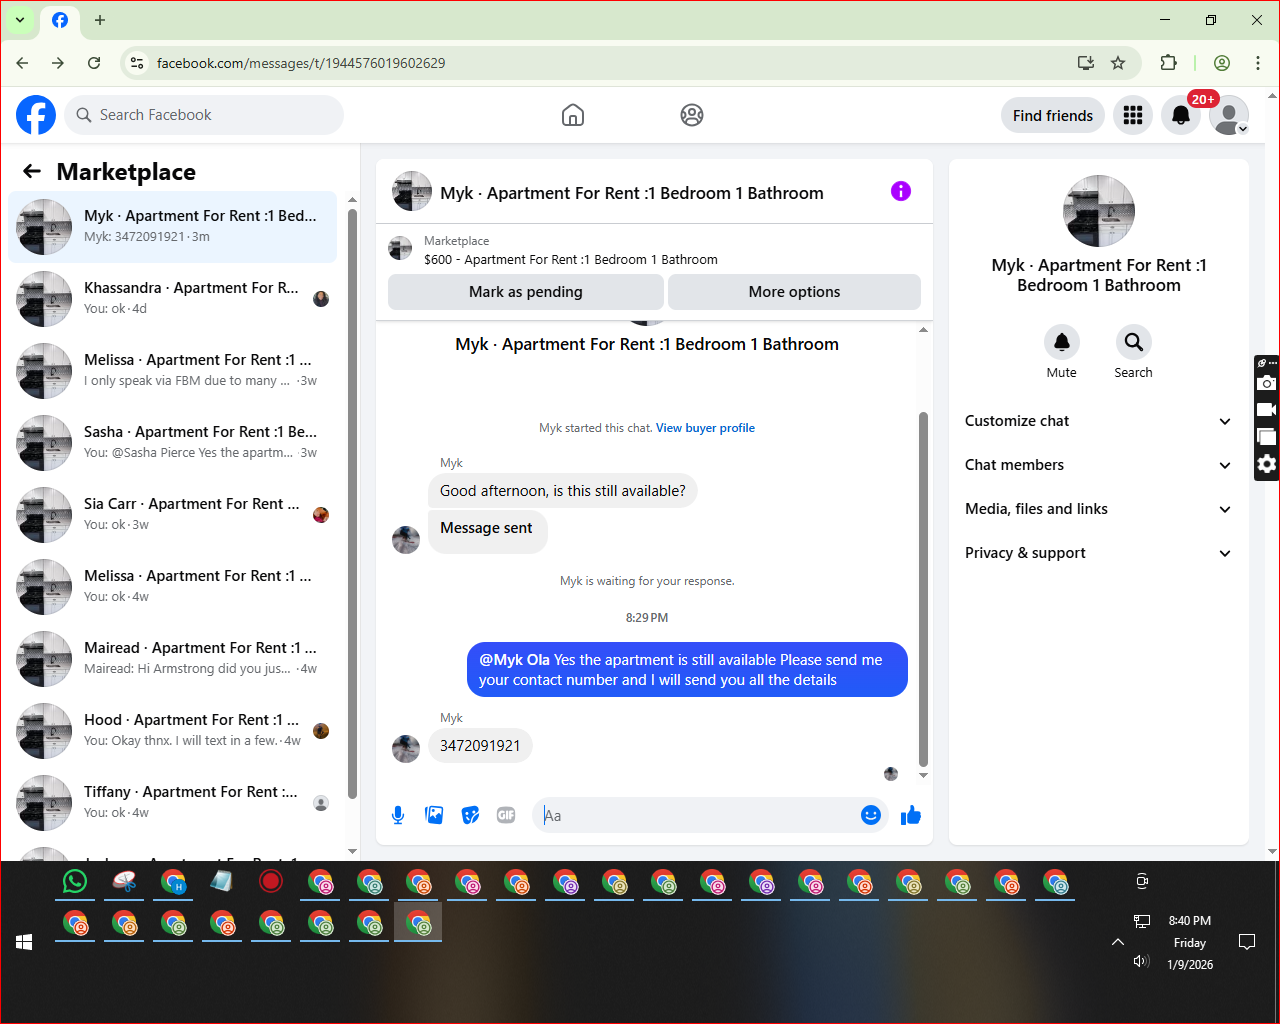
Task: Reload the page in the browser
Action: [x=94, y=63]
